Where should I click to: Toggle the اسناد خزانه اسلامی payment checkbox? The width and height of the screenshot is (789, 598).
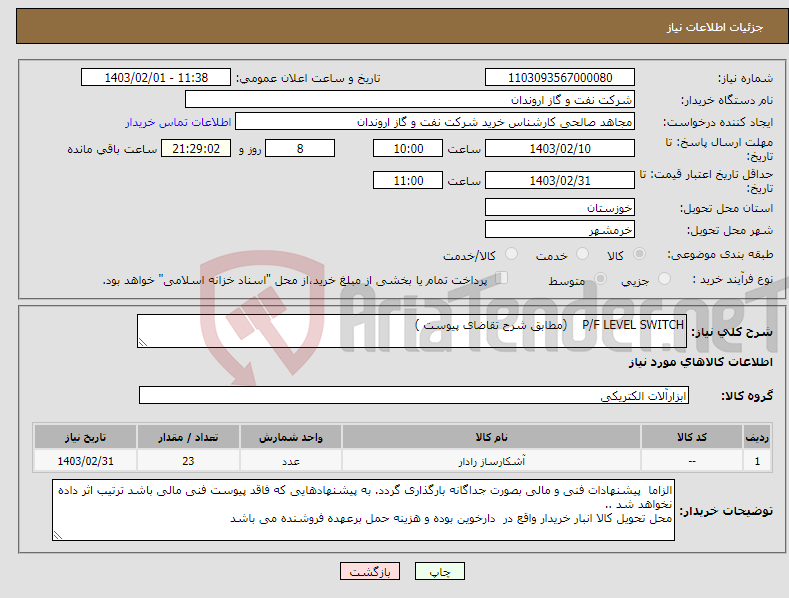(502, 278)
